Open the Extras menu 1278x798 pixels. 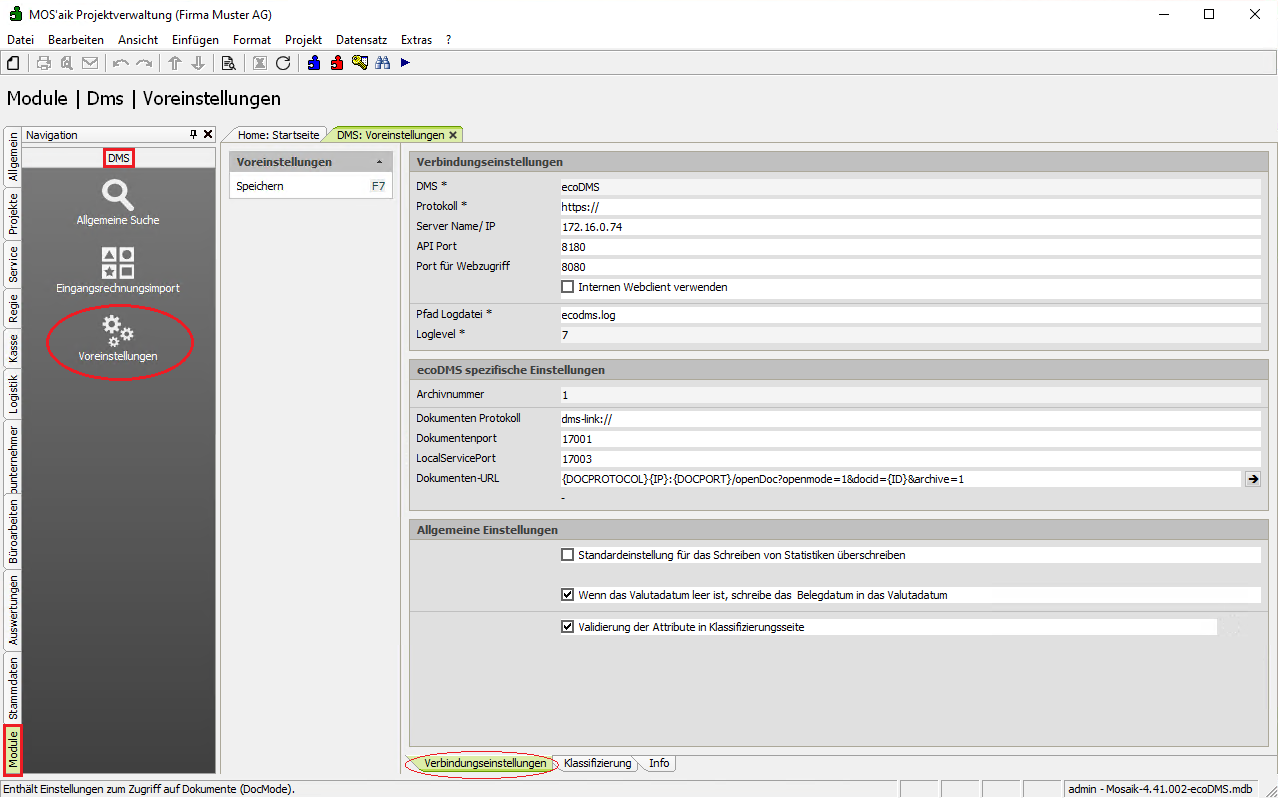[x=417, y=40]
